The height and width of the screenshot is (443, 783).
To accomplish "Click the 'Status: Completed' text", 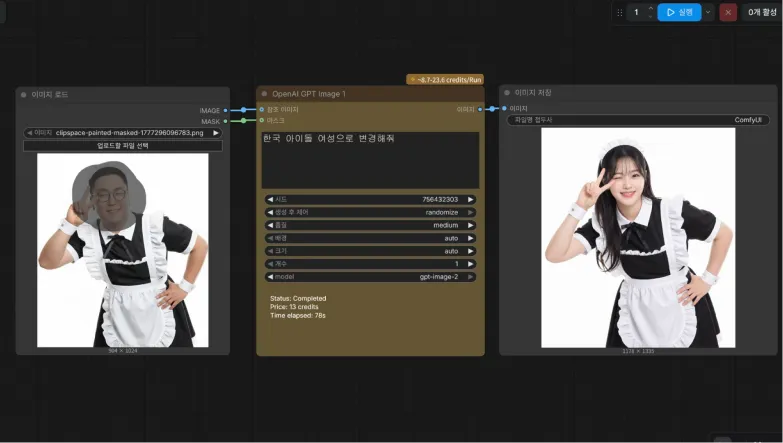I will tap(298, 299).
